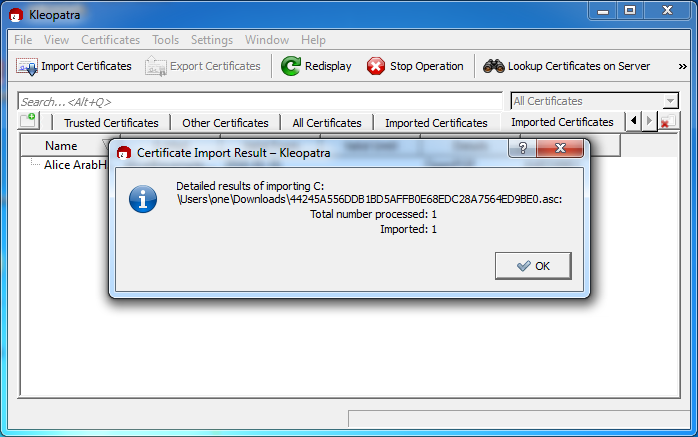Click the new tab icon beside Trusted Certificates
Screen dimensions: 698x437
click(x=28, y=121)
